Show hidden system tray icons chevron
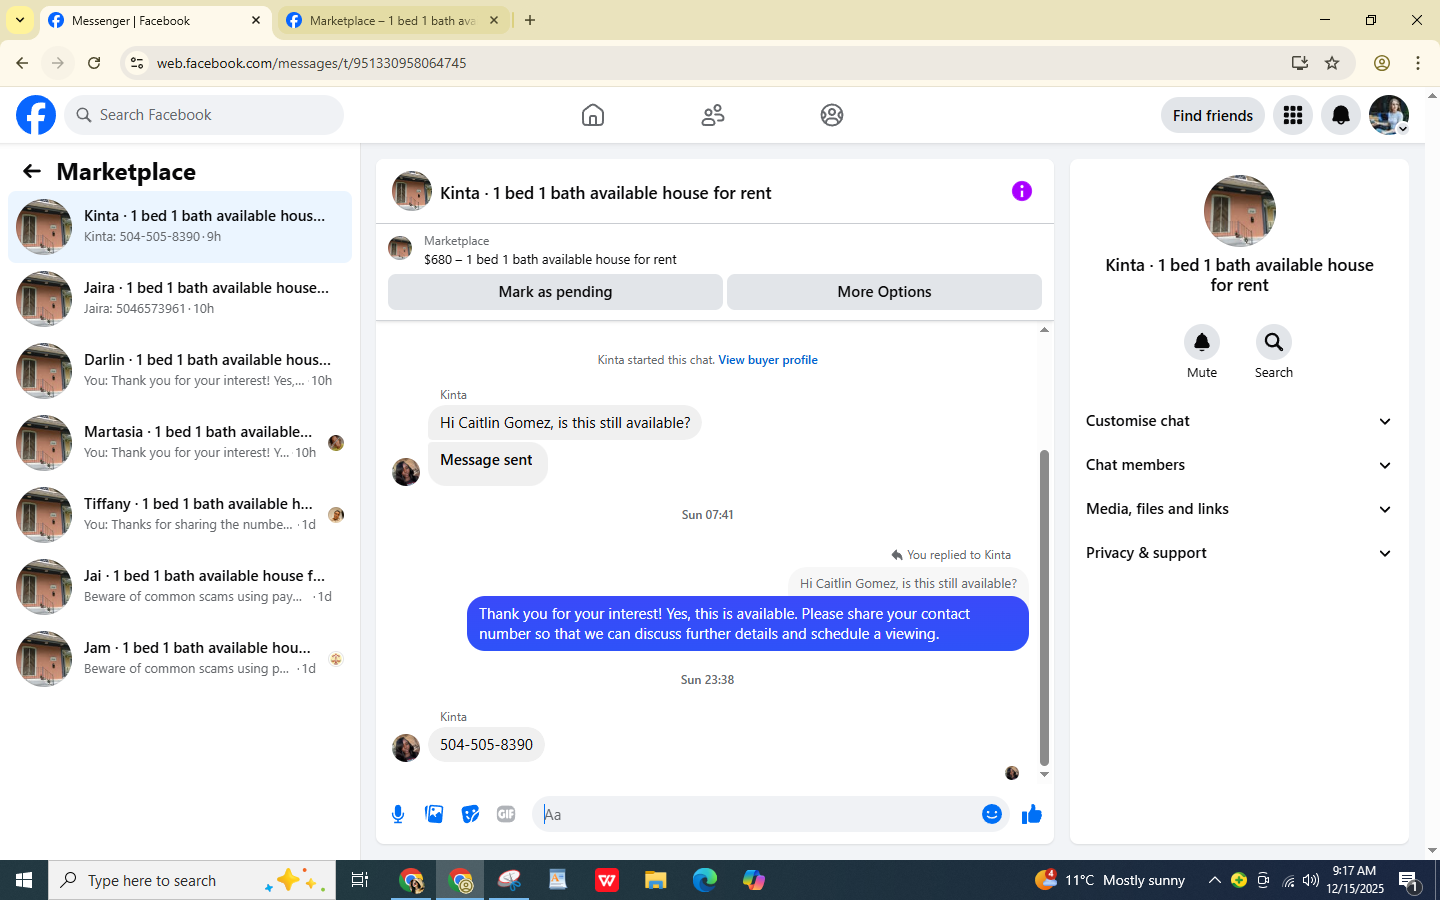Screen dimensions: 1440x900 [x=1214, y=880]
